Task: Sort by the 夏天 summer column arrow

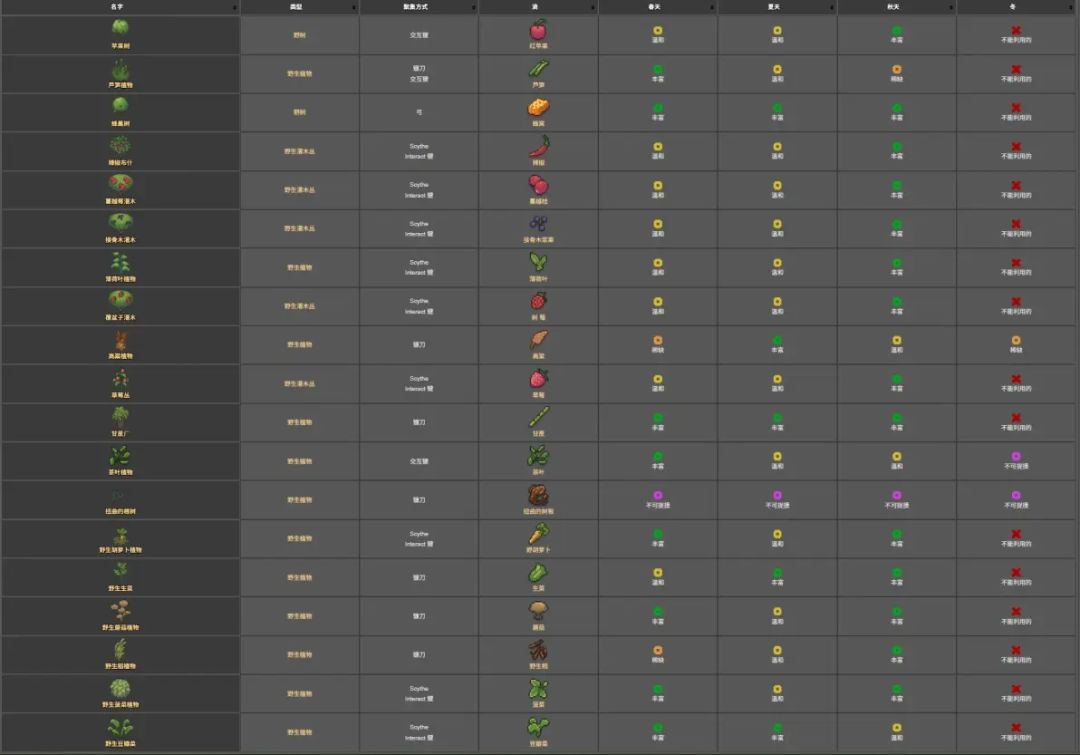Action: point(831,8)
